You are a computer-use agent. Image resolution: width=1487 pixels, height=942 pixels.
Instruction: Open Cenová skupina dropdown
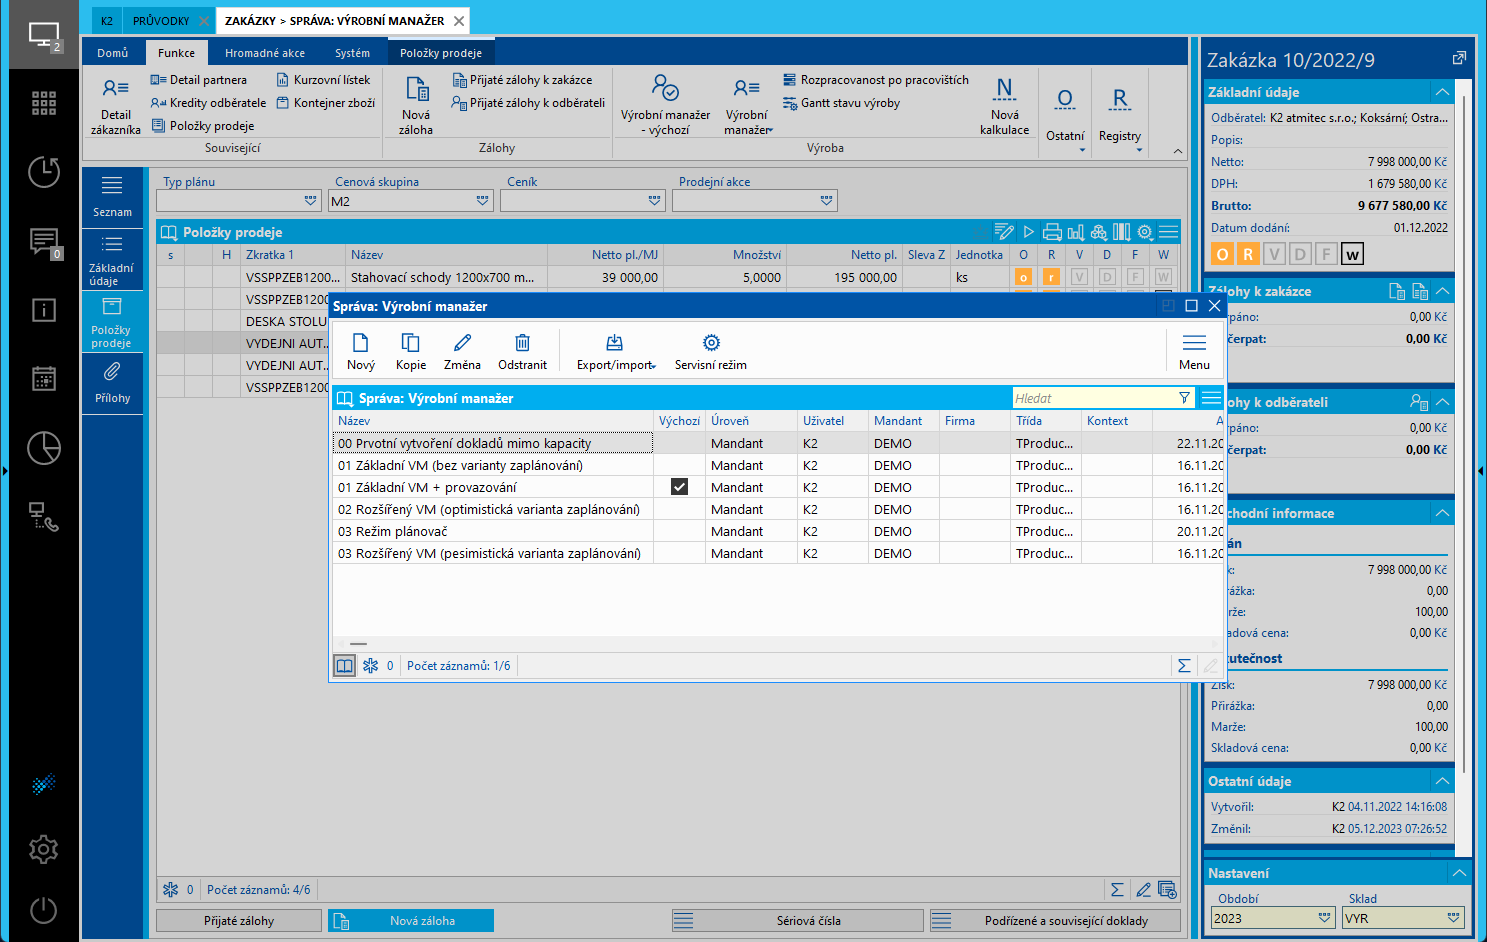coord(483,201)
